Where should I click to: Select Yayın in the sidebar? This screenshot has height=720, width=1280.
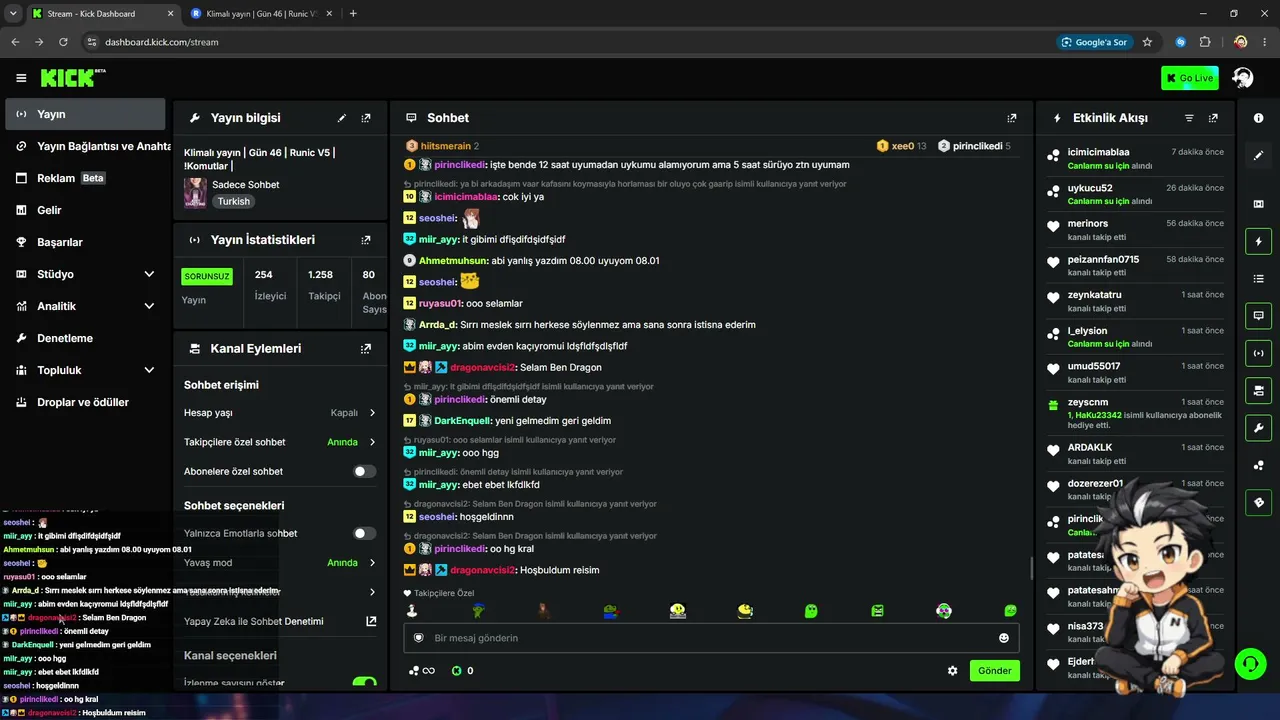point(86,114)
